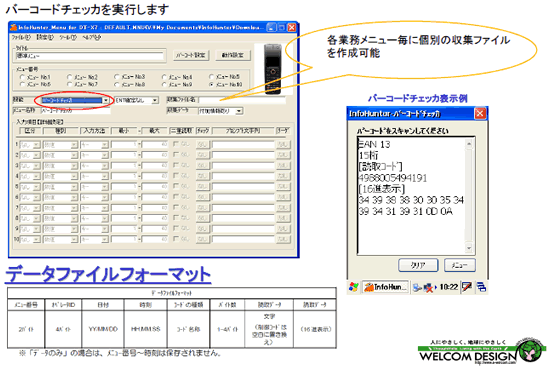Click the handheld terminal device image
The image size is (550, 369).
273,69
